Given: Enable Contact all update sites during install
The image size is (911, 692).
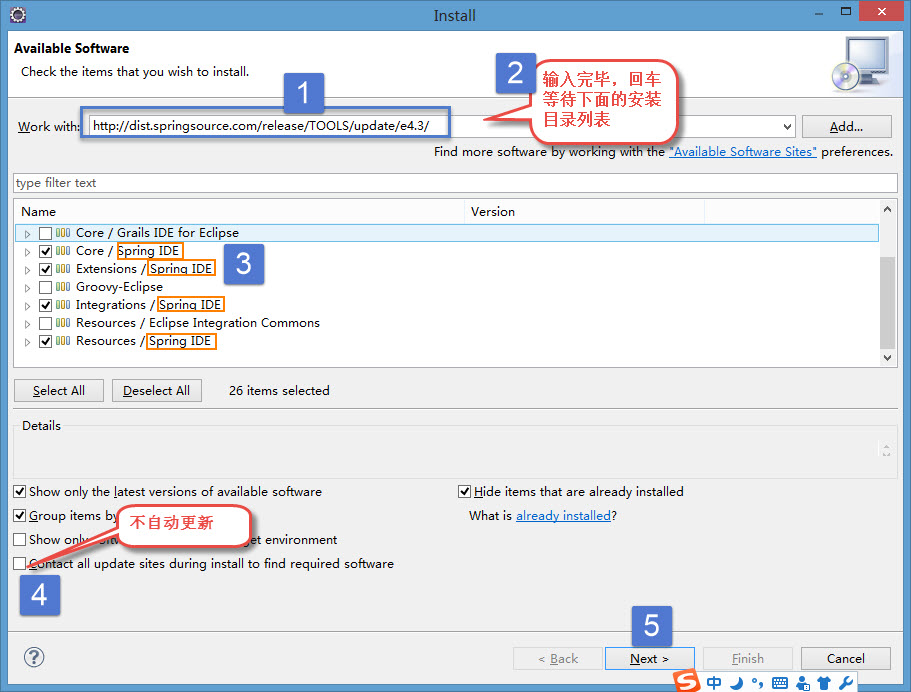Looking at the screenshot, I should click(x=20, y=563).
